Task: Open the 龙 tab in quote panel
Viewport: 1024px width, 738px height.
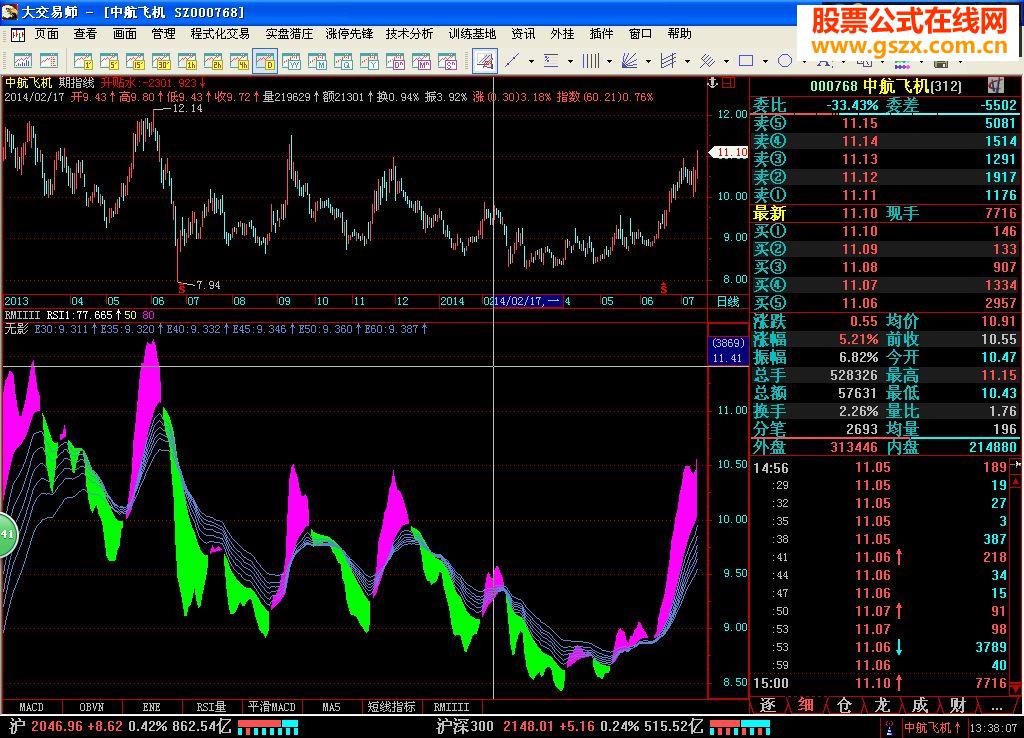Action: (x=882, y=705)
